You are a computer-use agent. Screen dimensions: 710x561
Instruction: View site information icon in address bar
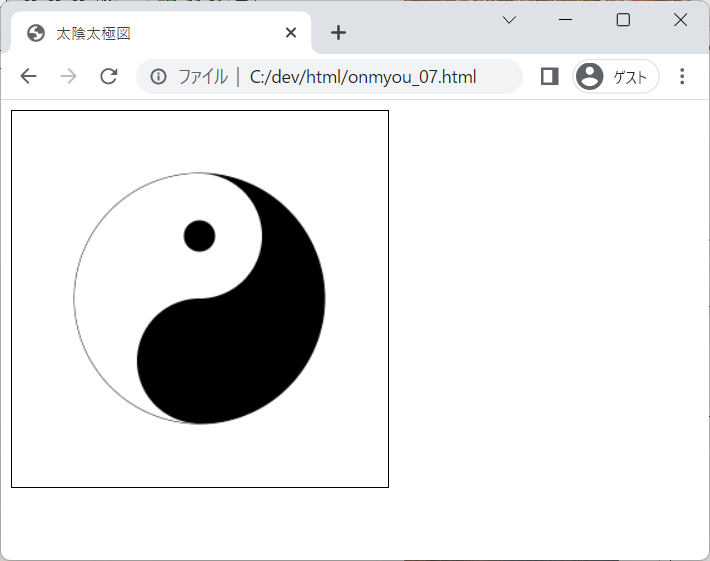click(158, 77)
